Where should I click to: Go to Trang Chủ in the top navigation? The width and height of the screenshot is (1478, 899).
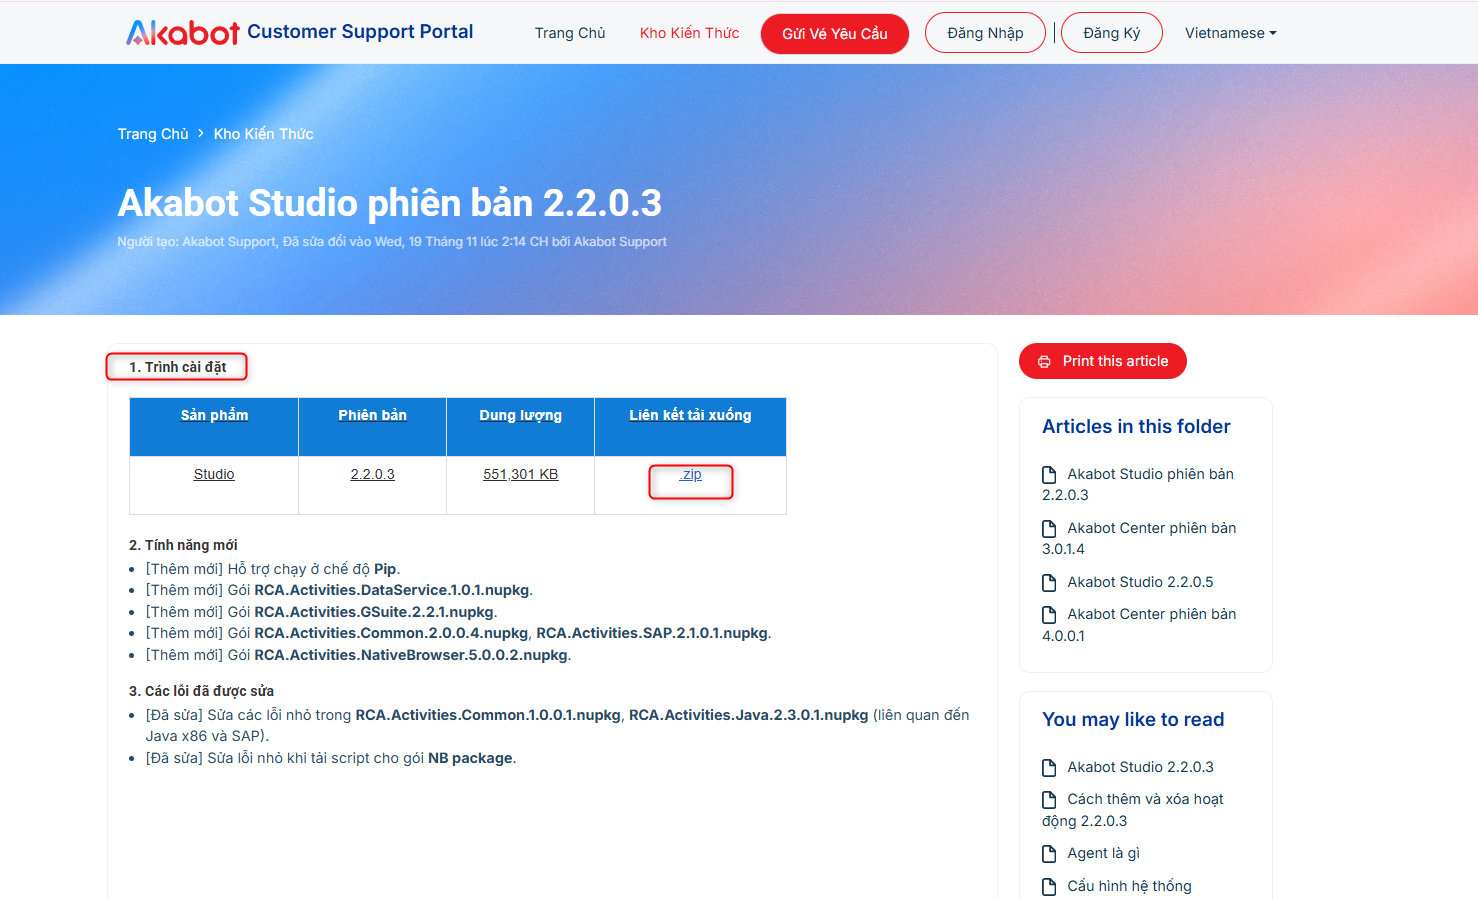pos(570,33)
